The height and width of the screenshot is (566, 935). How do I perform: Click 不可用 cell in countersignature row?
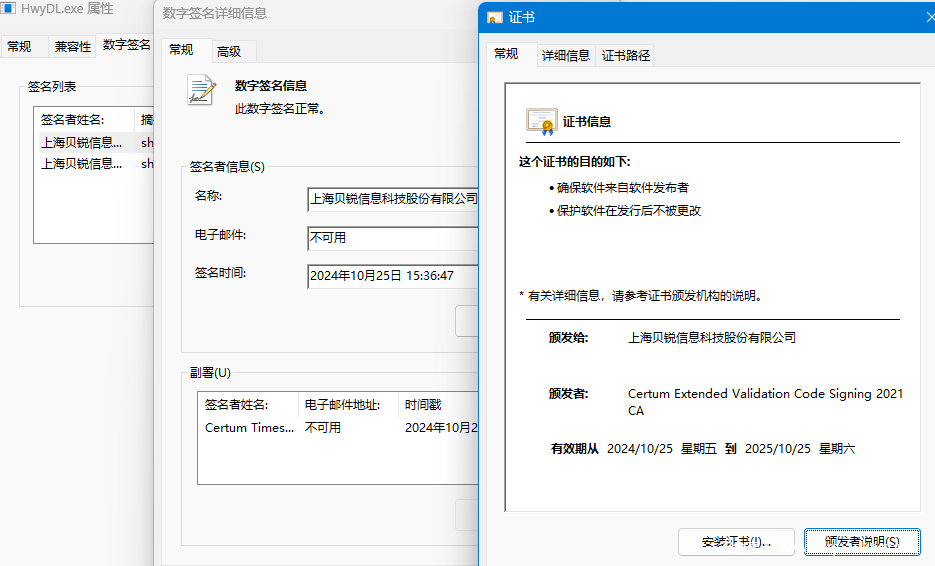click(323, 428)
